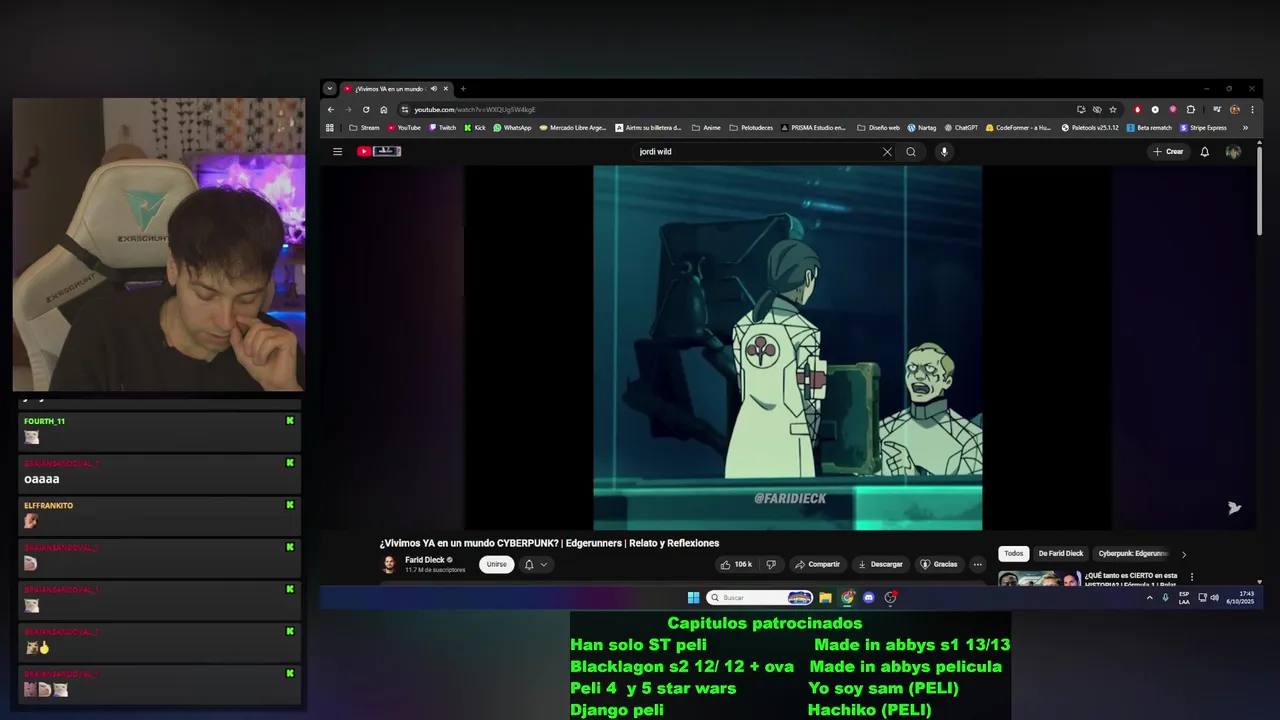1280x720 pixels.
Task: Click the video player area
Action: click(788, 347)
